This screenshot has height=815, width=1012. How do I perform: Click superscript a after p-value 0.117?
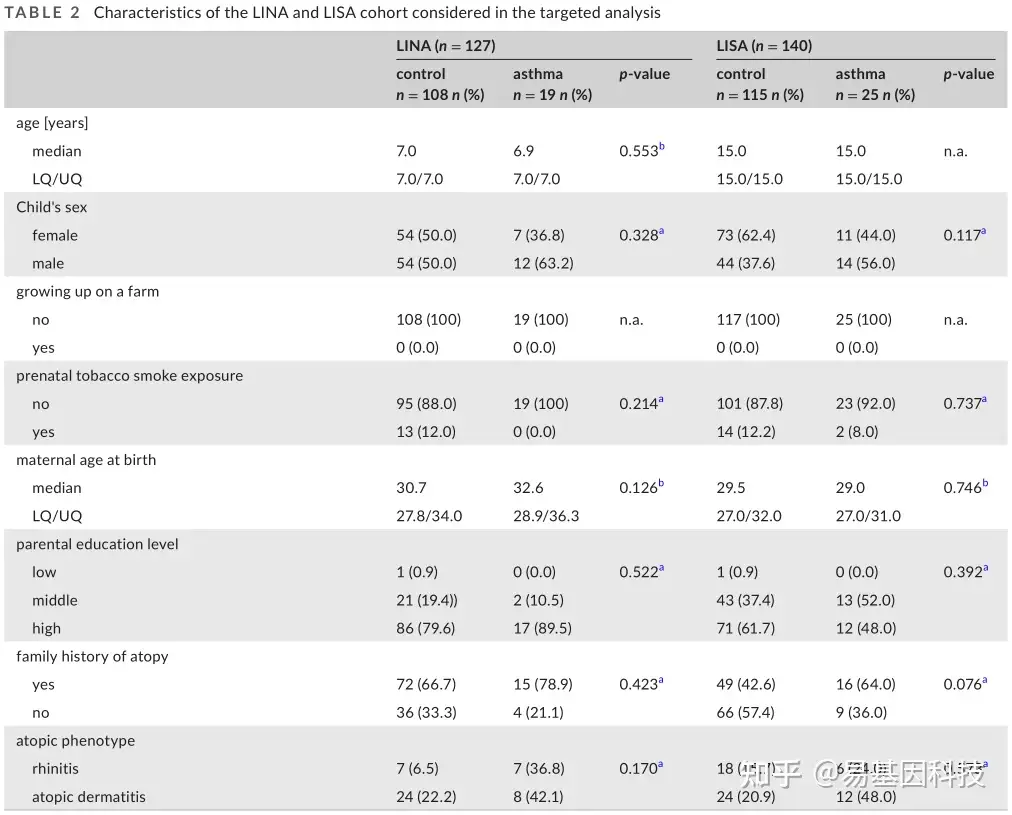click(x=984, y=232)
